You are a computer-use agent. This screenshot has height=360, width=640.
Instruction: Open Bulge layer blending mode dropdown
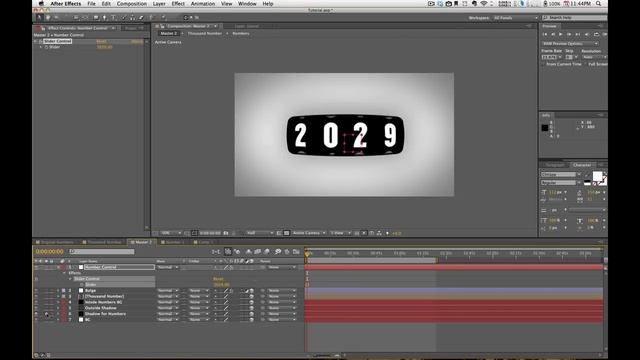tap(167, 291)
